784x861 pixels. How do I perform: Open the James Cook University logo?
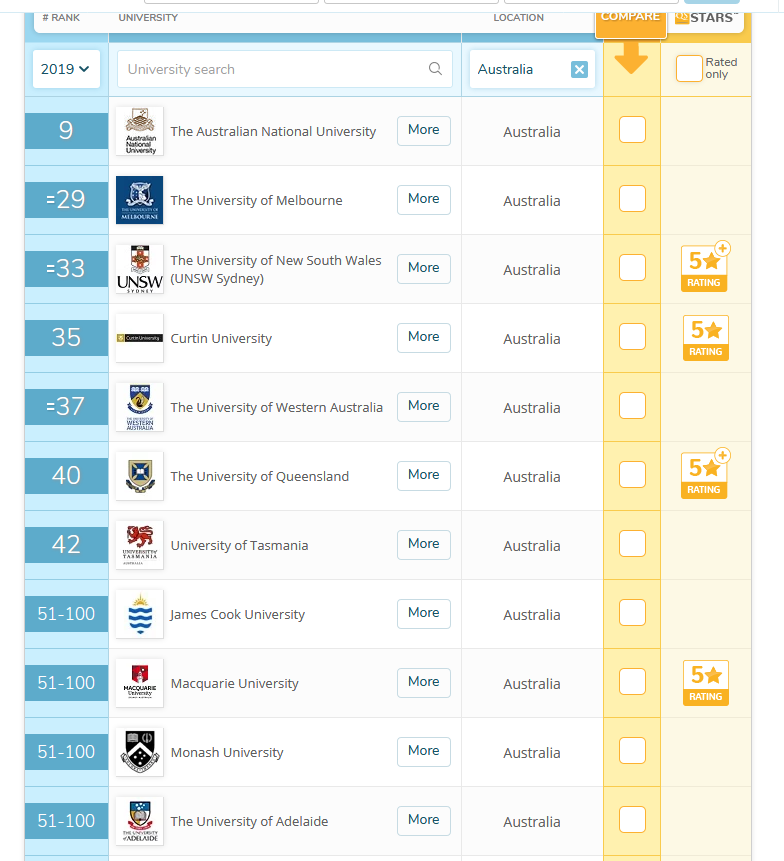point(139,614)
